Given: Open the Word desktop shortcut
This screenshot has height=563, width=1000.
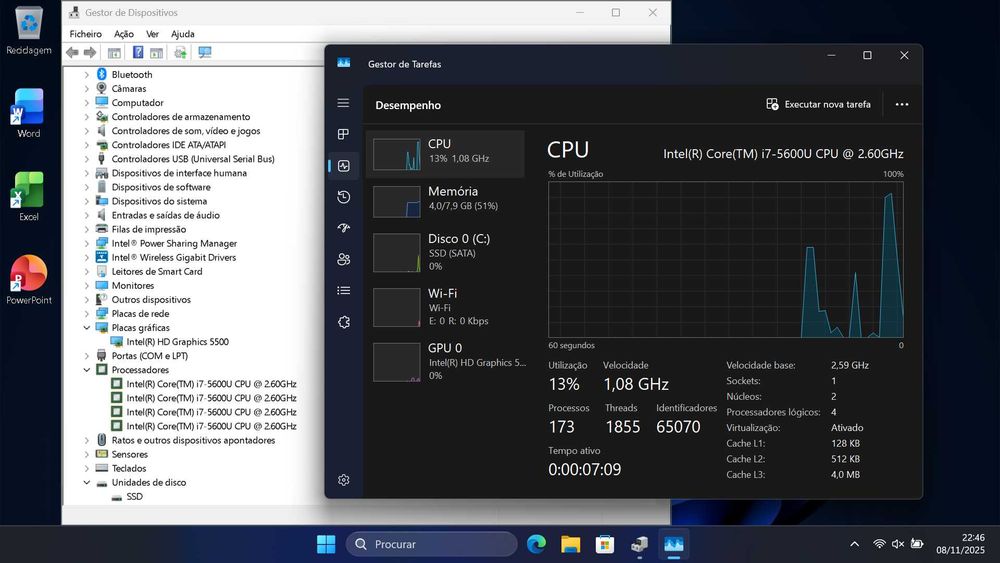Looking at the screenshot, I should coord(28,113).
